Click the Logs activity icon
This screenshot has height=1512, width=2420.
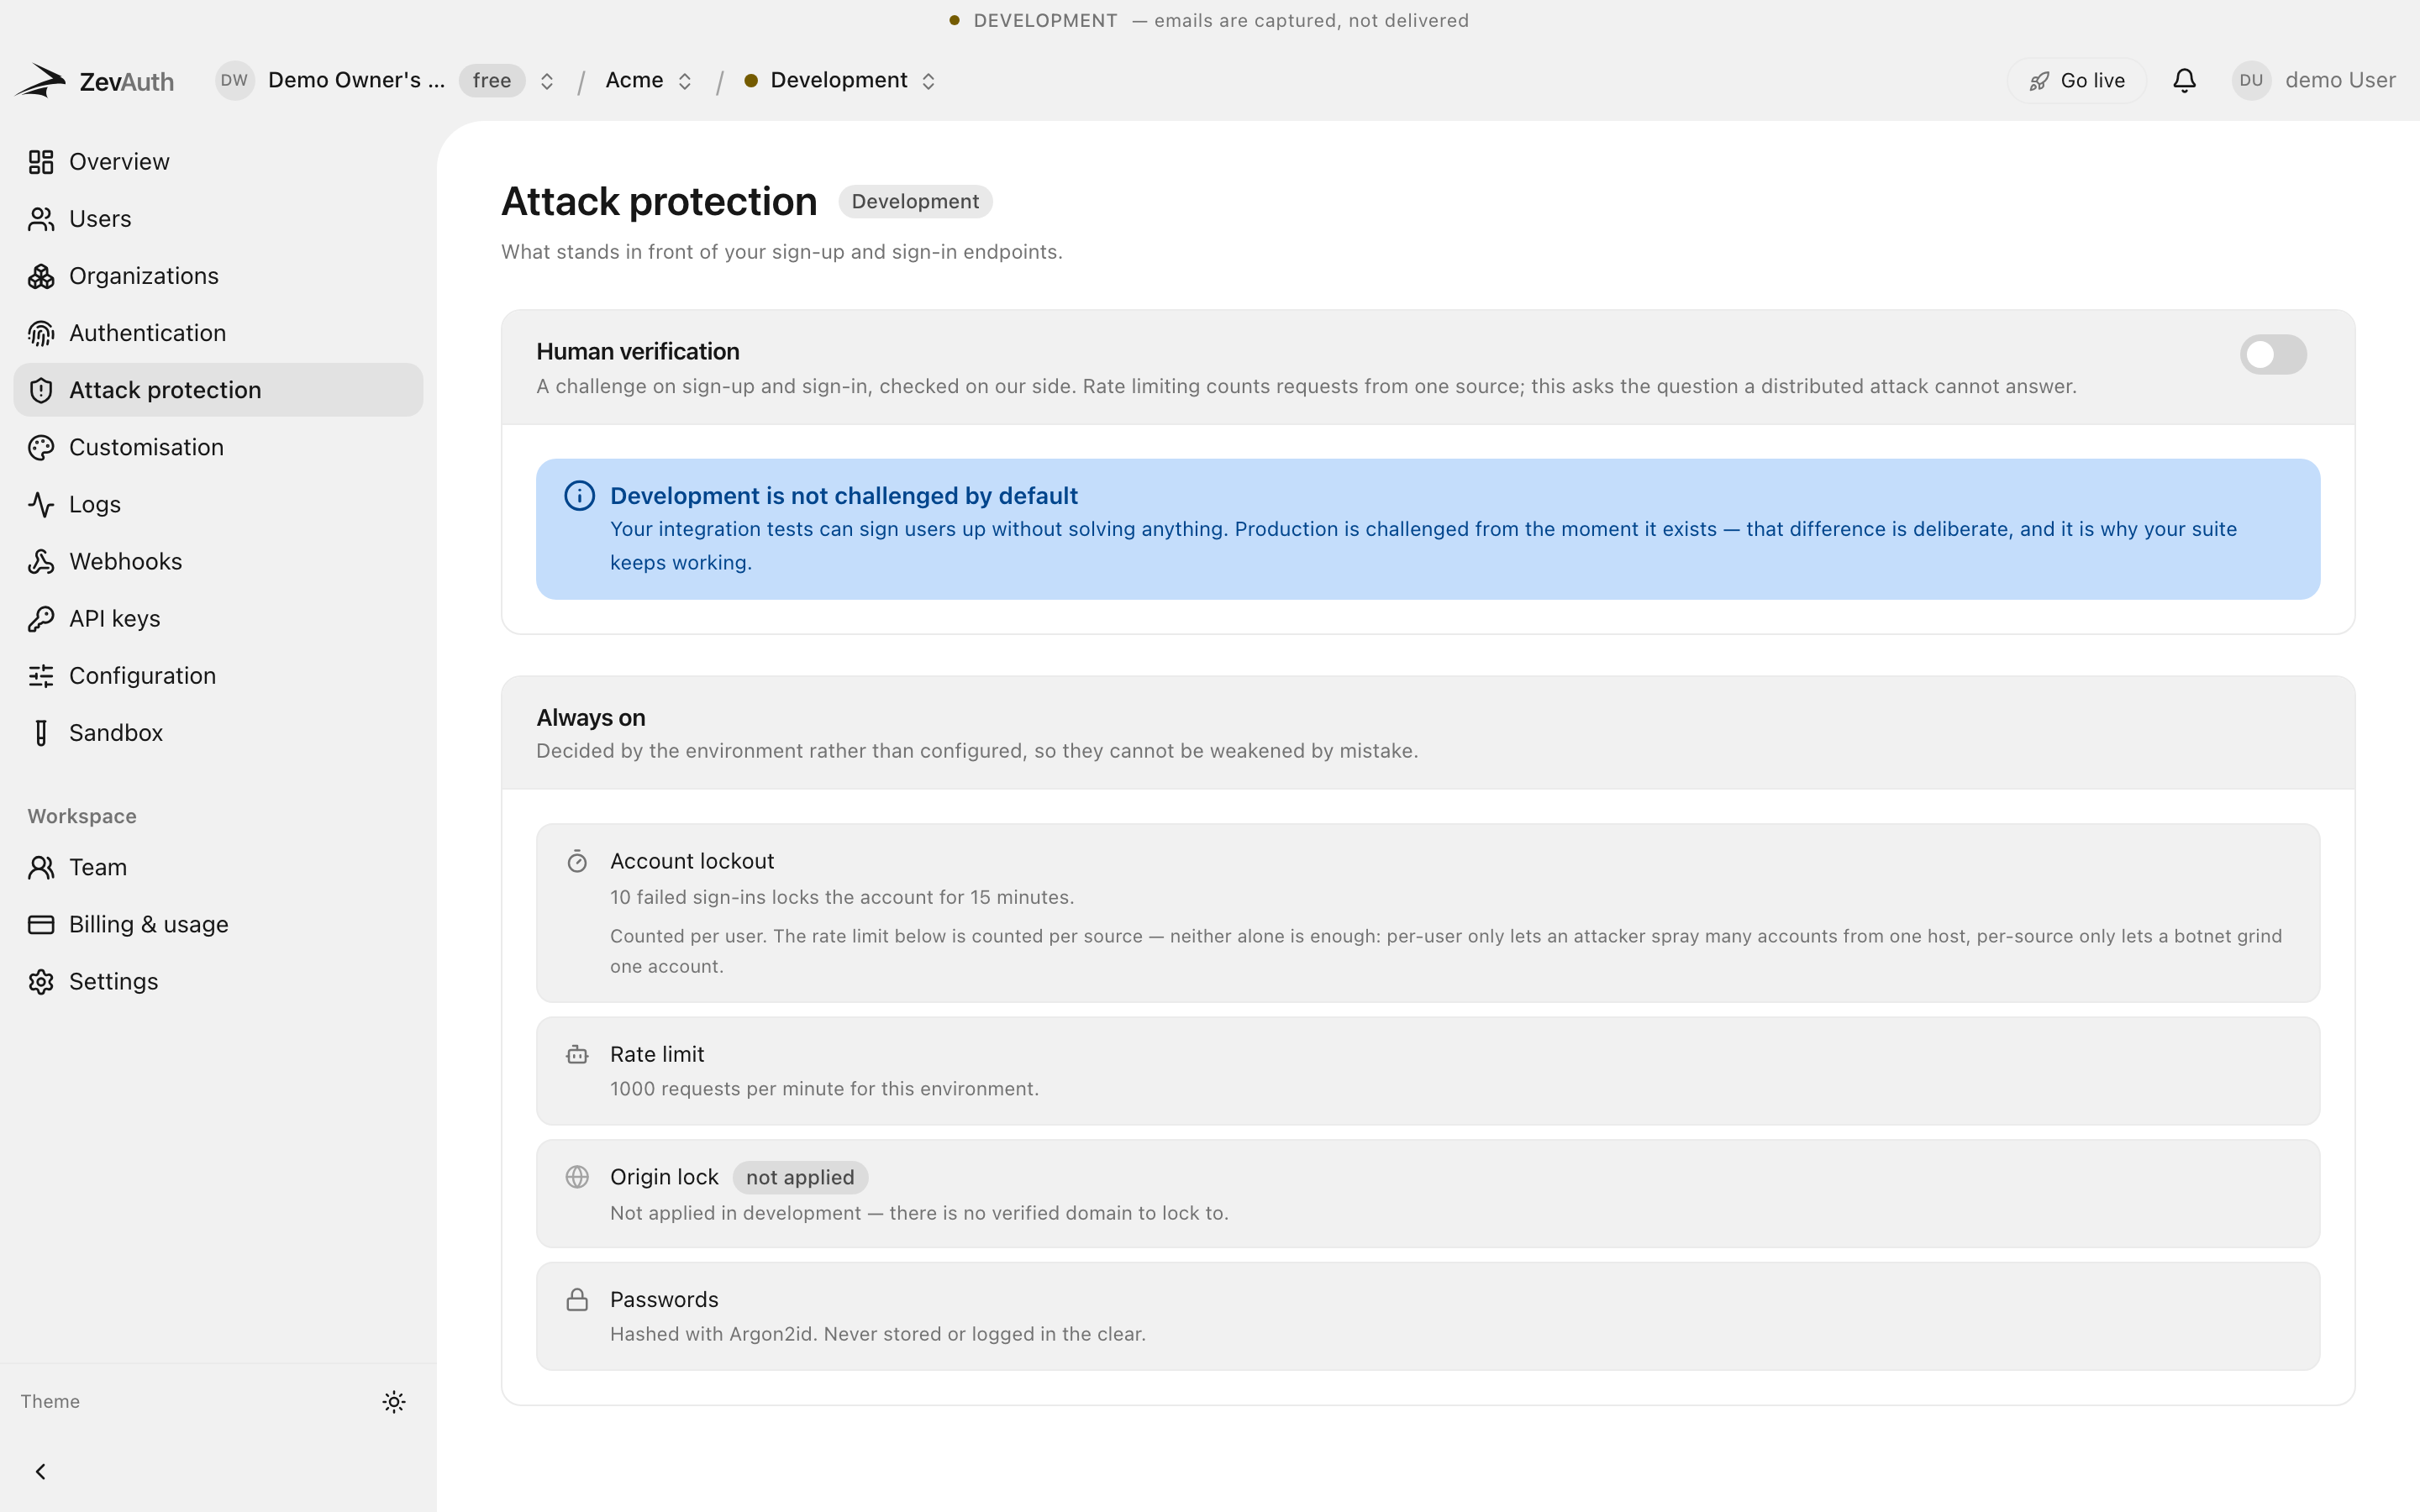click(x=41, y=504)
